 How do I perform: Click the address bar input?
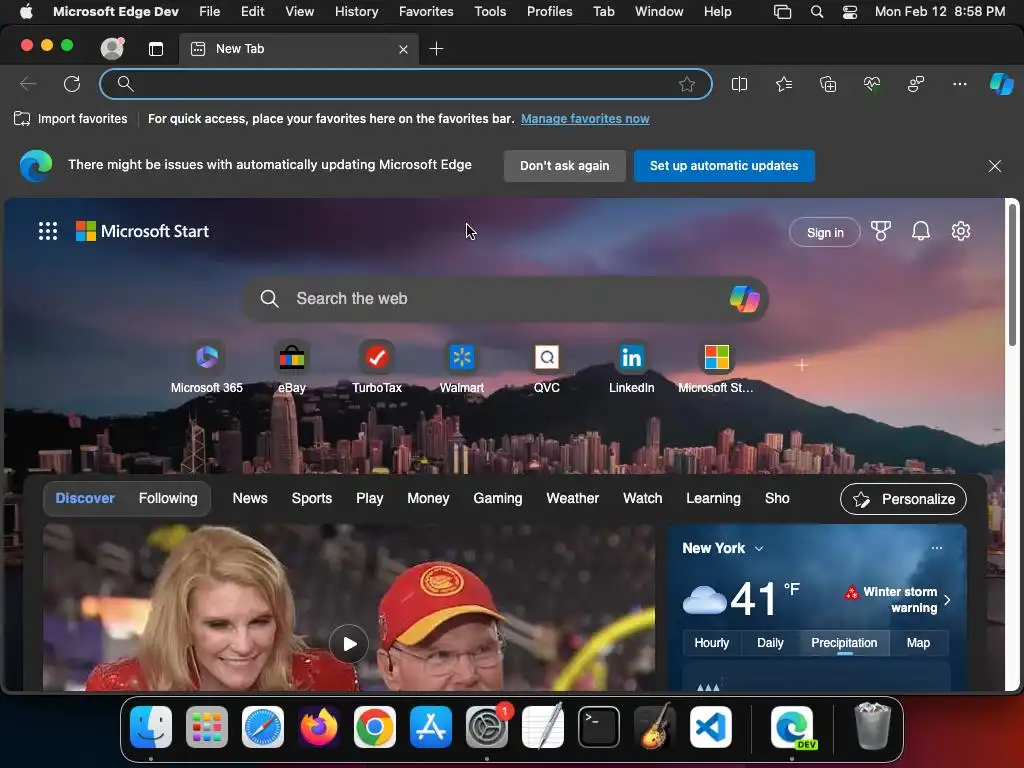click(405, 84)
